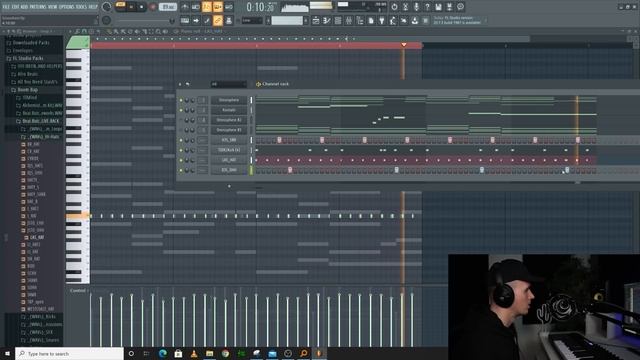Open the tempo tapper icon
640x360 pixels.
coord(393,20)
